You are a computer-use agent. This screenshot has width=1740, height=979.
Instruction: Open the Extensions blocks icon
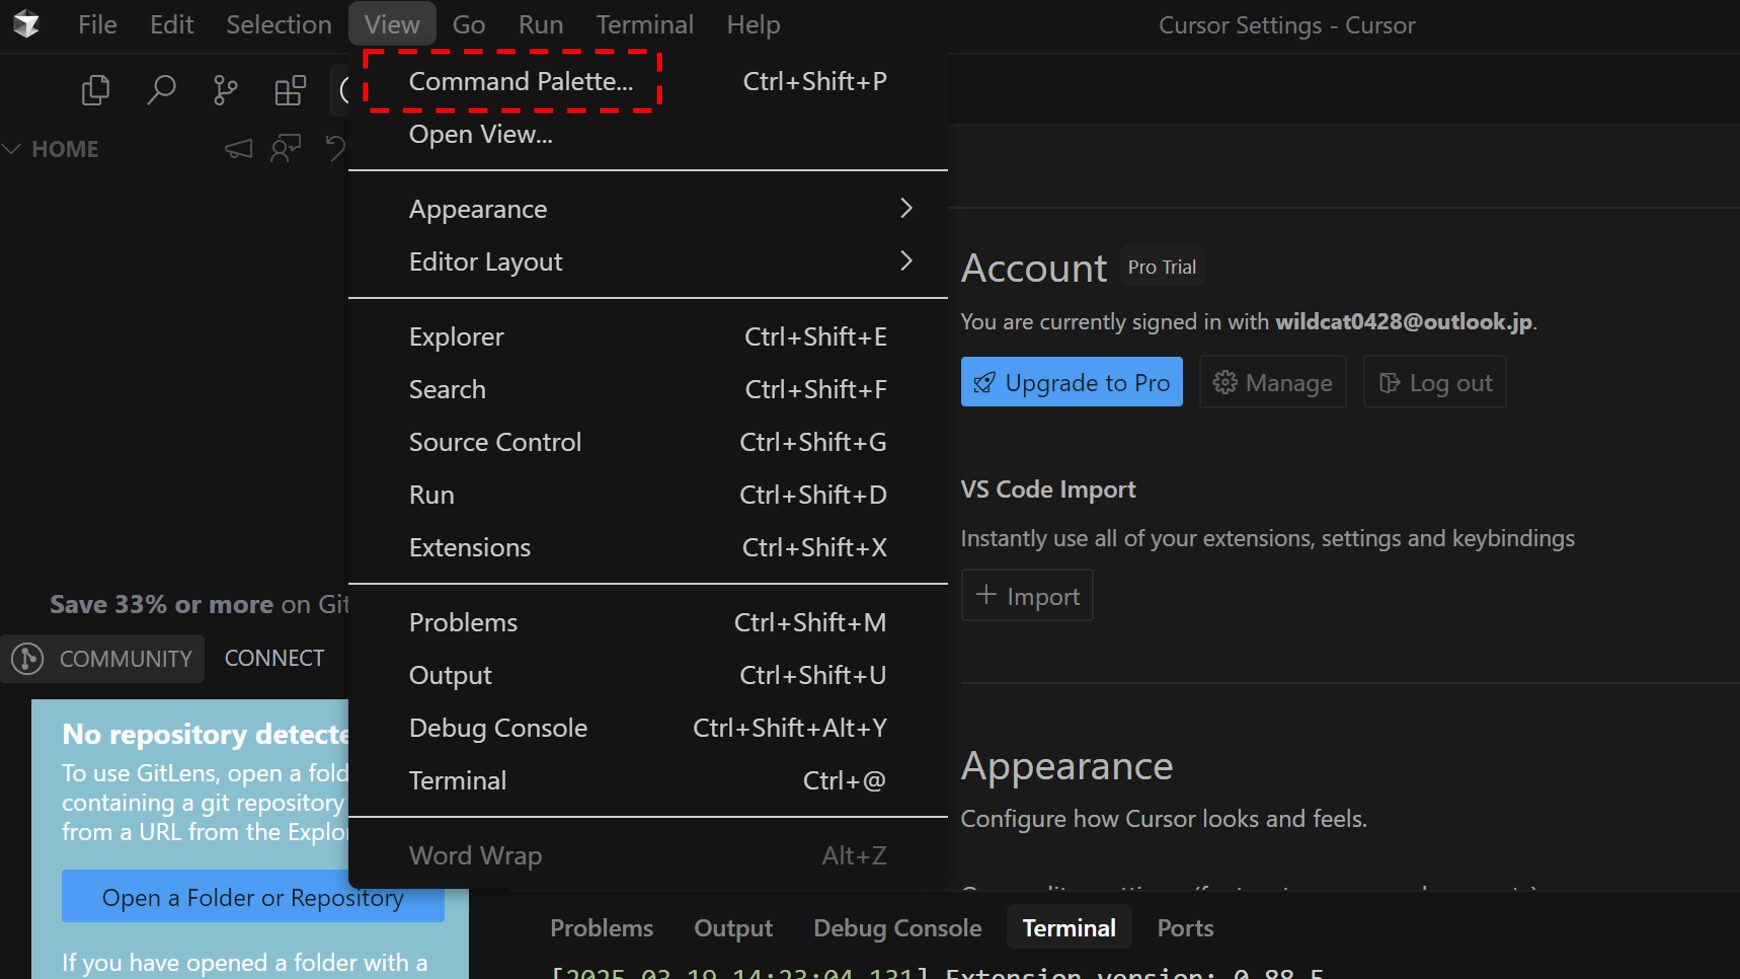coord(290,90)
